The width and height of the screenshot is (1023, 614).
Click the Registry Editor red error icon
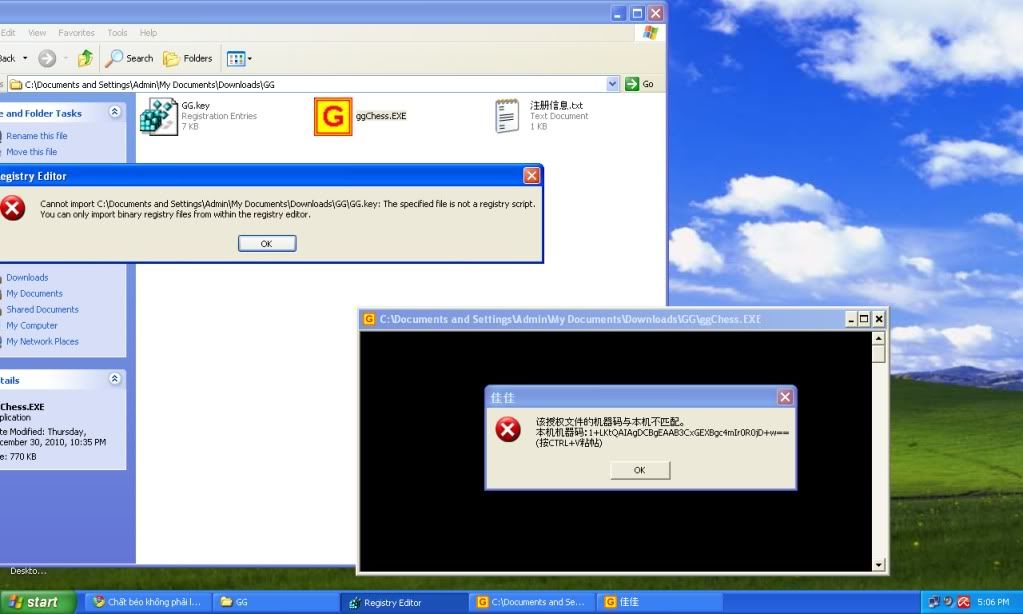[x=12, y=208]
